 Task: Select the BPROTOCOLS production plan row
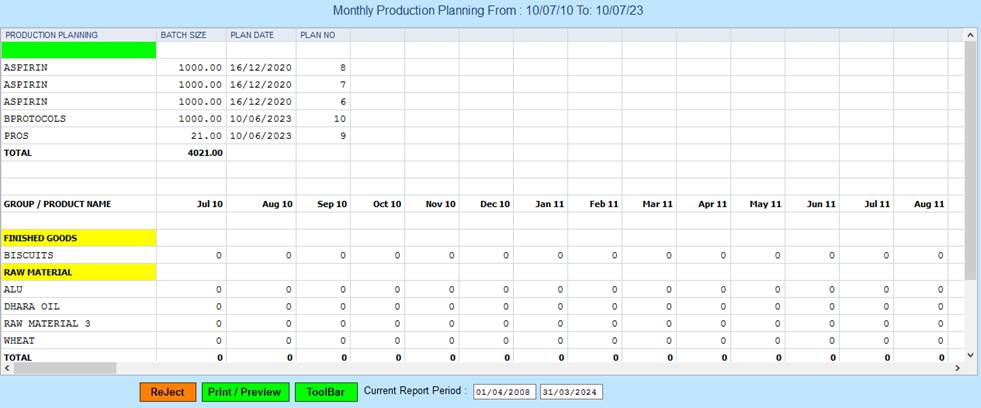tap(35, 119)
